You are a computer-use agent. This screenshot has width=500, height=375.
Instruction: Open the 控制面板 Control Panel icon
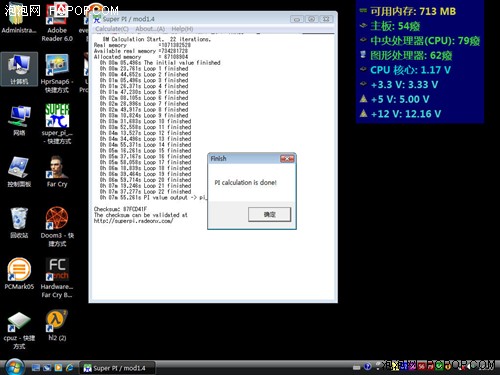click(x=19, y=172)
